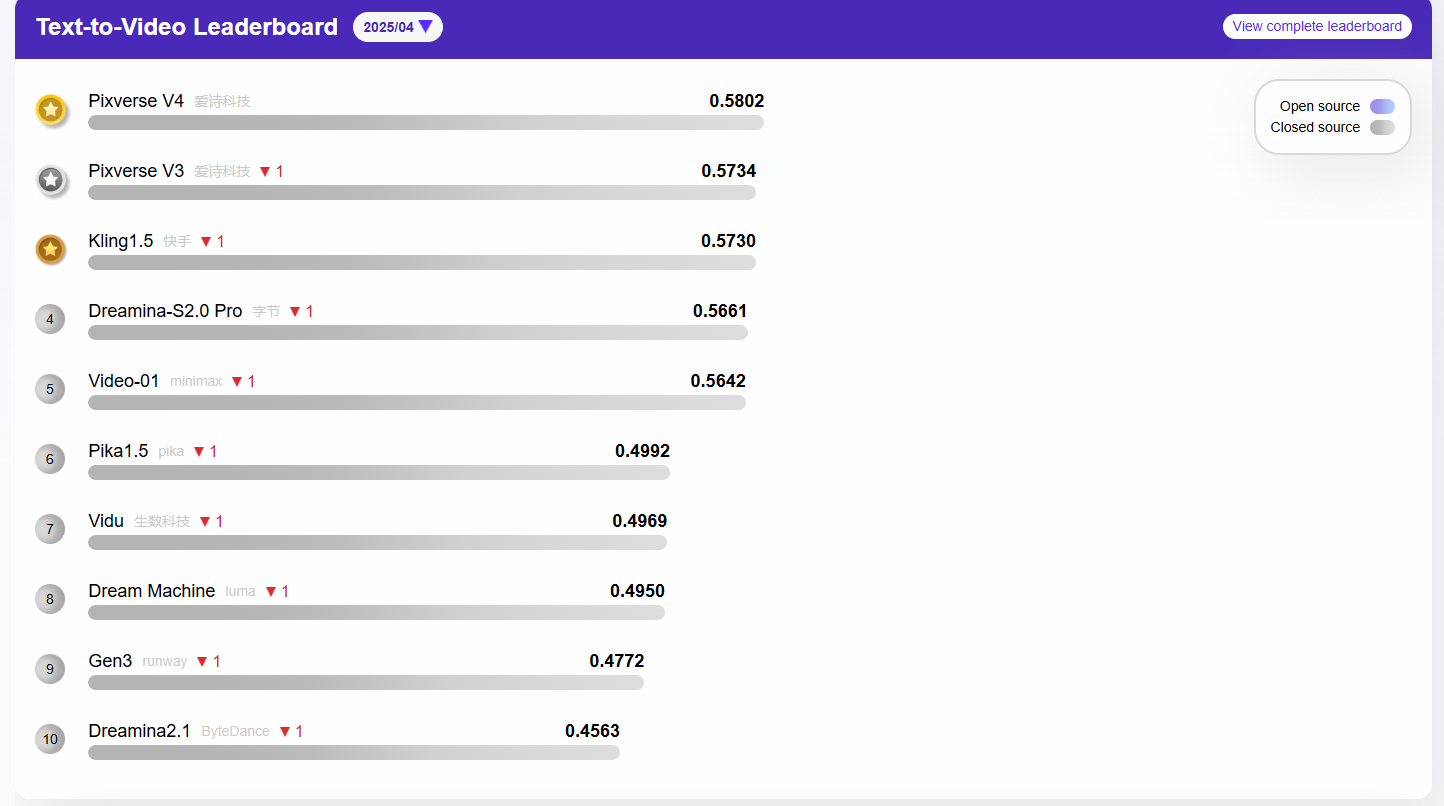
Task: Toggle the Closed source filter switch
Action: pos(1382,127)
